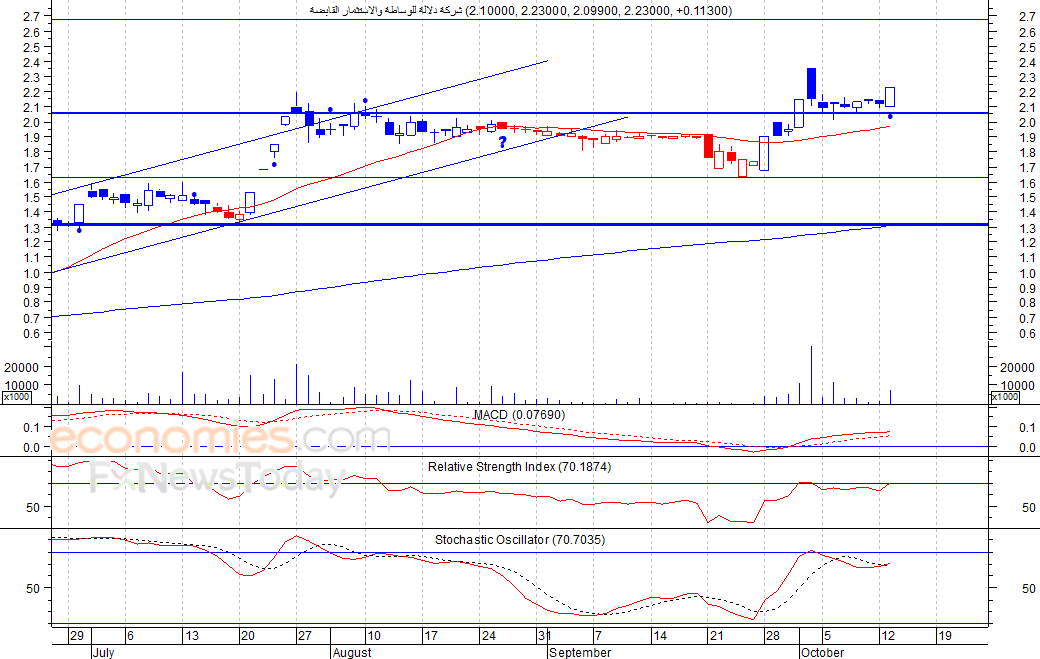Click date label 6 on time axis
1040x659 pixels.
(x=130, y=636)
